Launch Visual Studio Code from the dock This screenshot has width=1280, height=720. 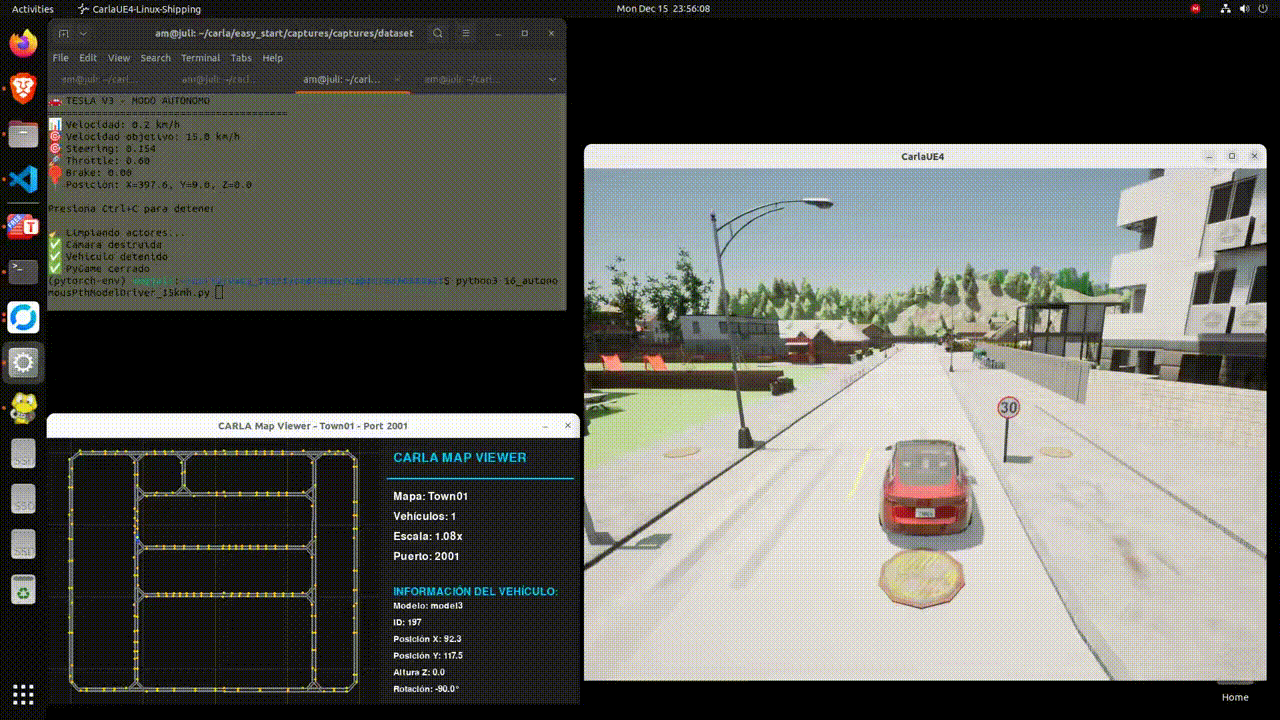(22, 179)
